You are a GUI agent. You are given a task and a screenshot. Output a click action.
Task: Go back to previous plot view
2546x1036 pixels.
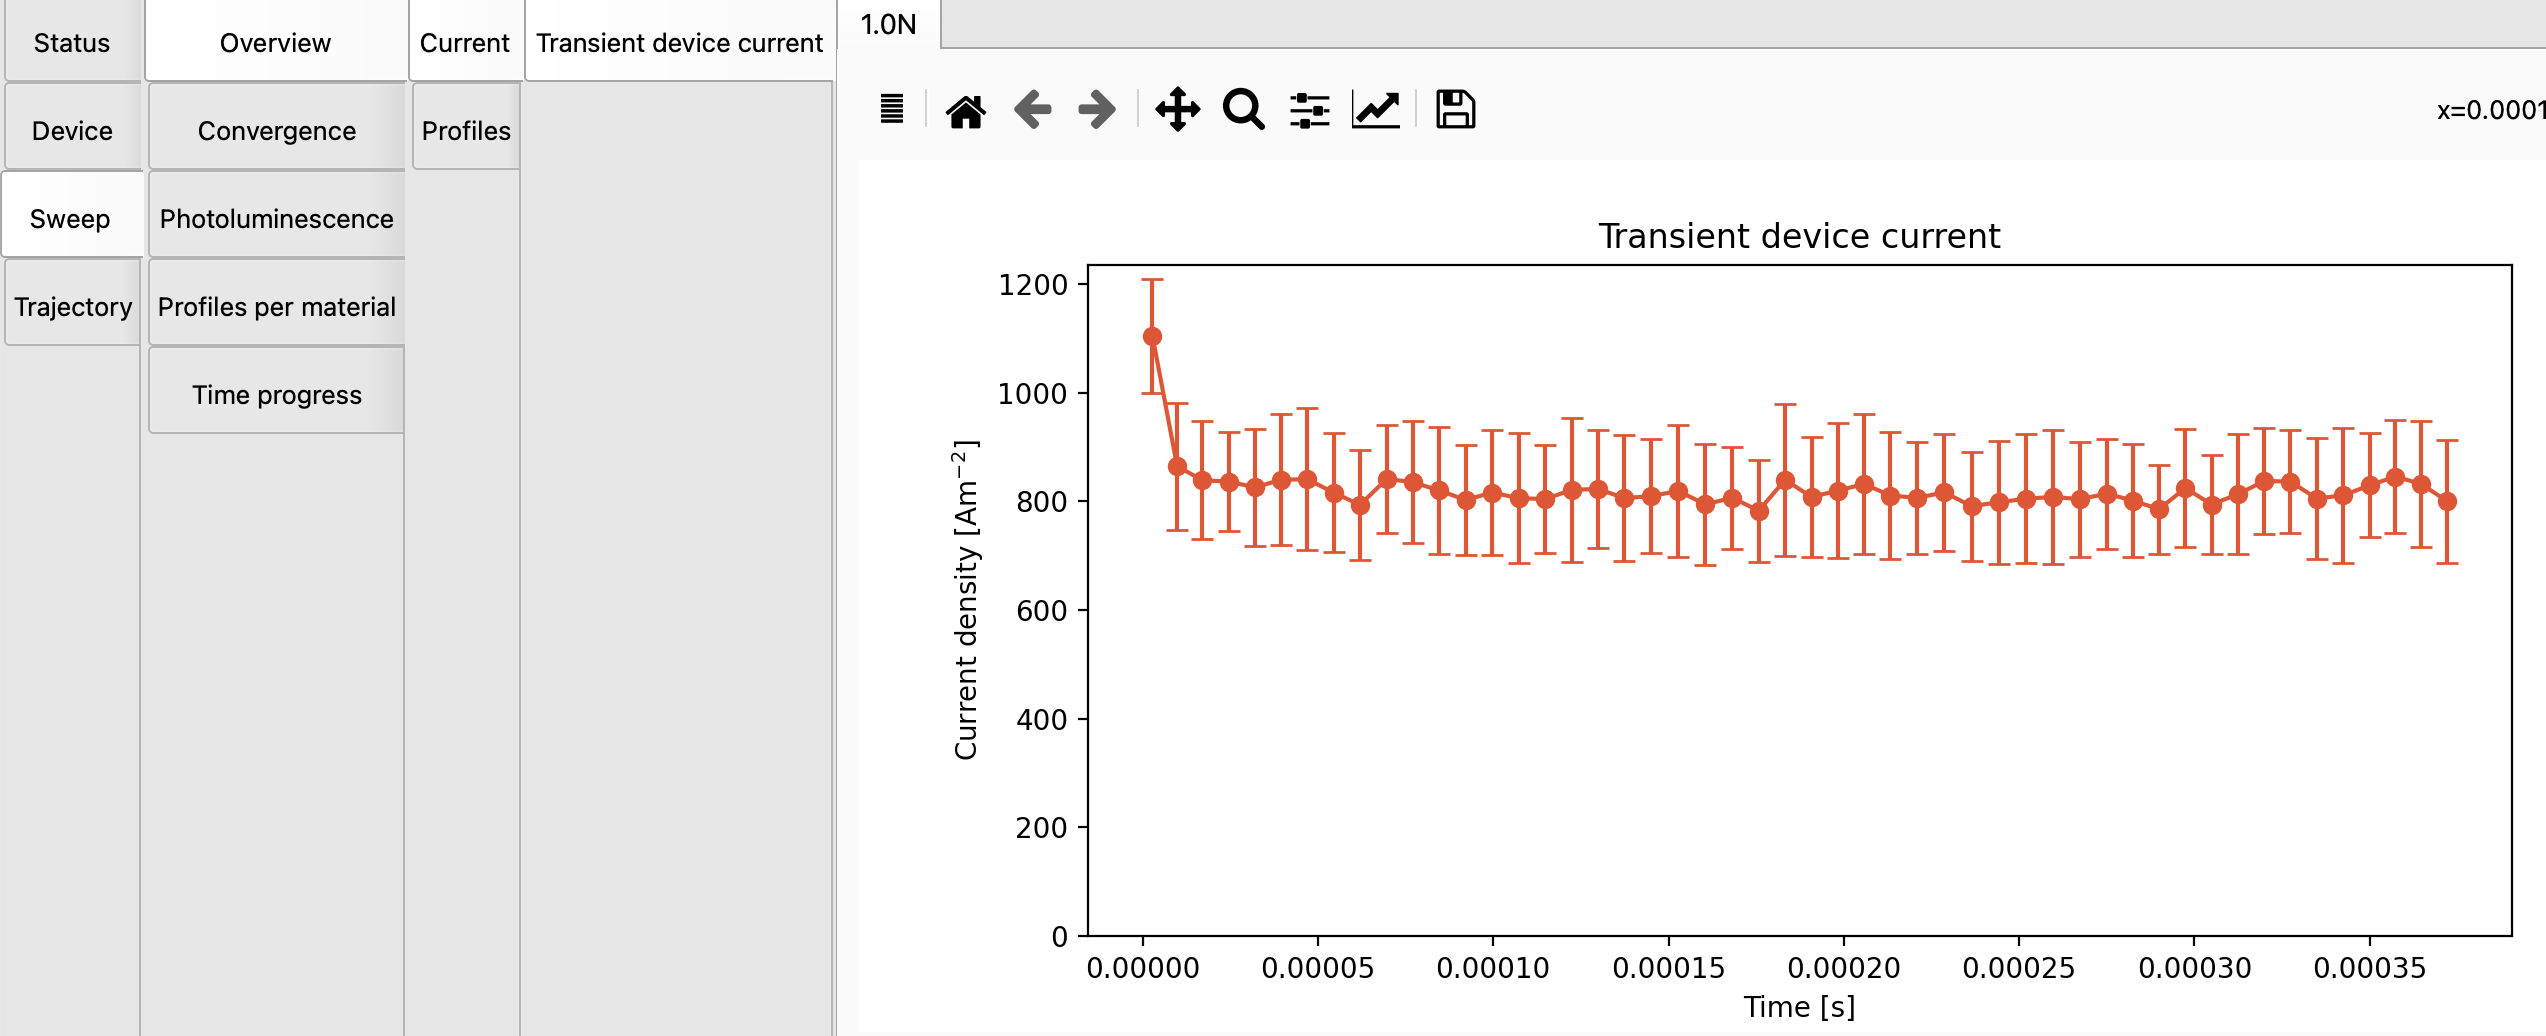click(1032, 110)
